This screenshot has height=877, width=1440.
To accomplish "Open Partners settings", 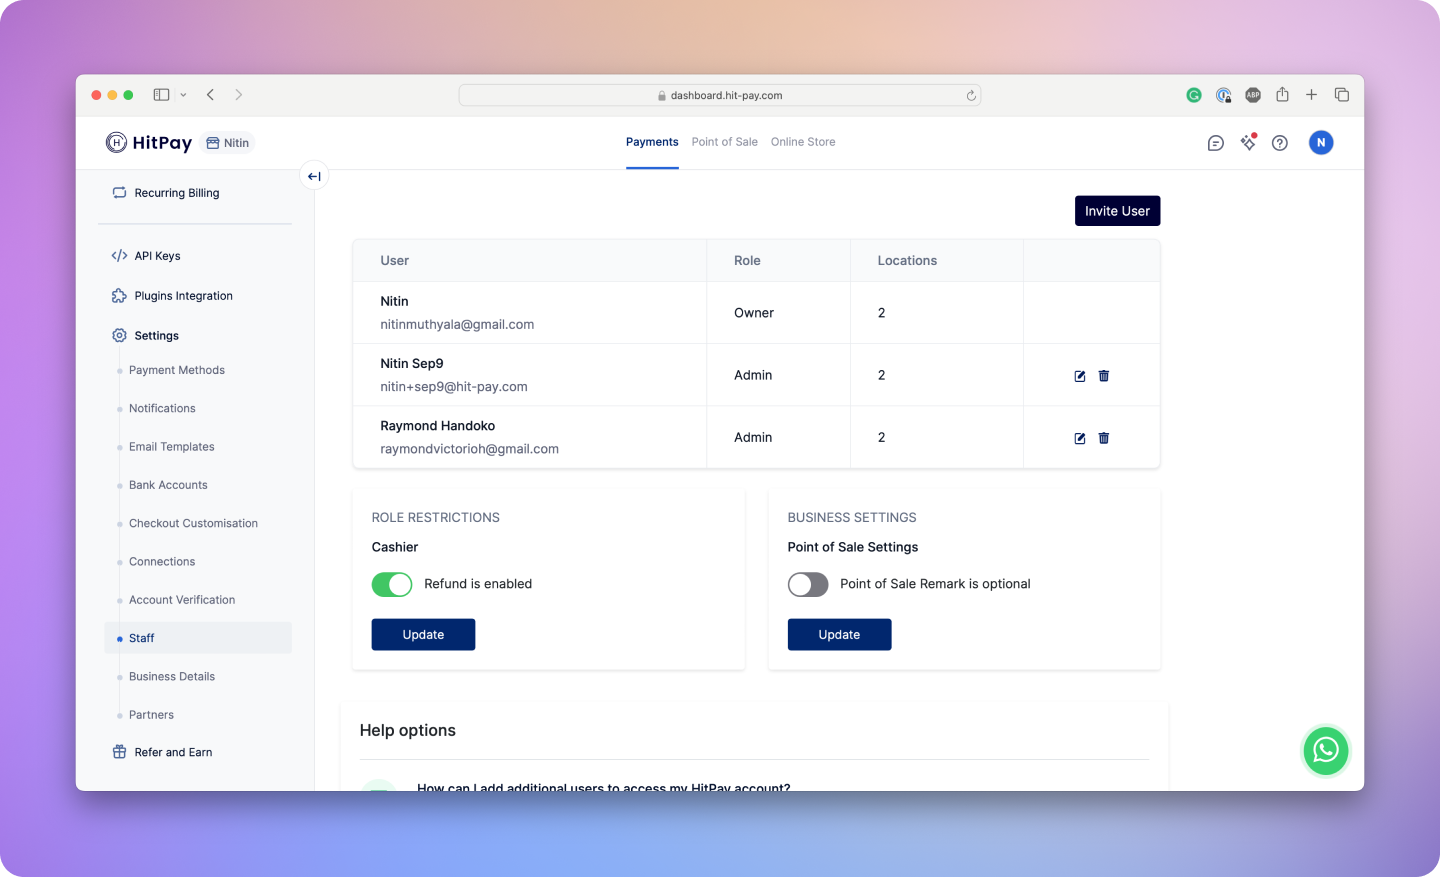I will pyautogui.click(x=151, y=715).
